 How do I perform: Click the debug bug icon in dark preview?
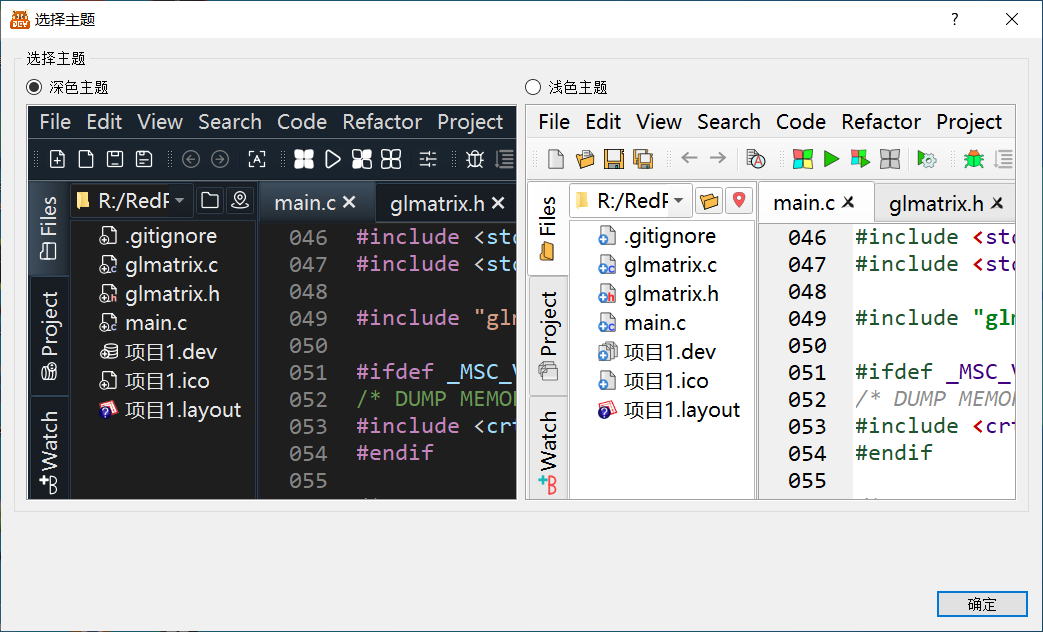point(475,159)
